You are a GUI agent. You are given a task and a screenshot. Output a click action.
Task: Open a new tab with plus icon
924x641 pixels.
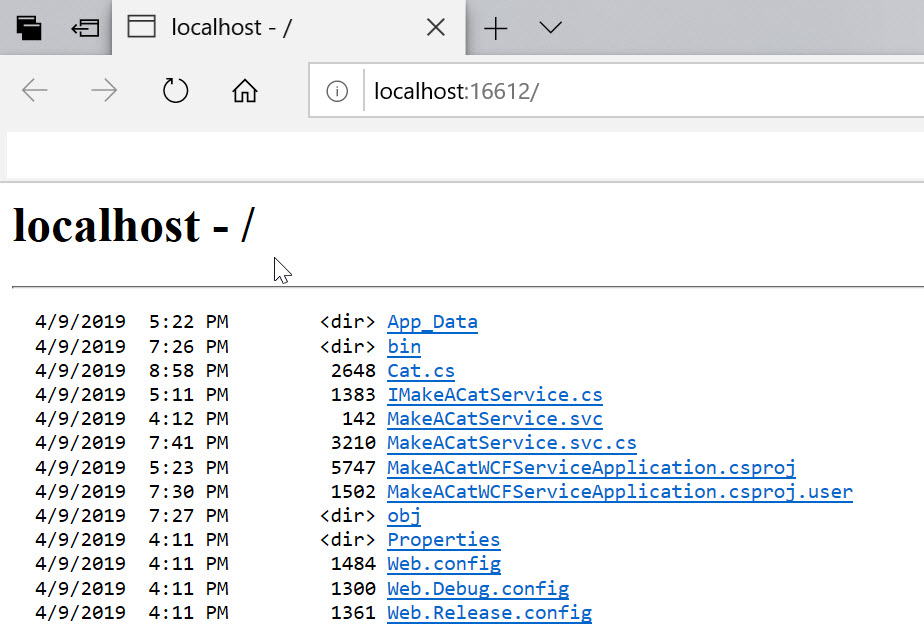[496, 28]
